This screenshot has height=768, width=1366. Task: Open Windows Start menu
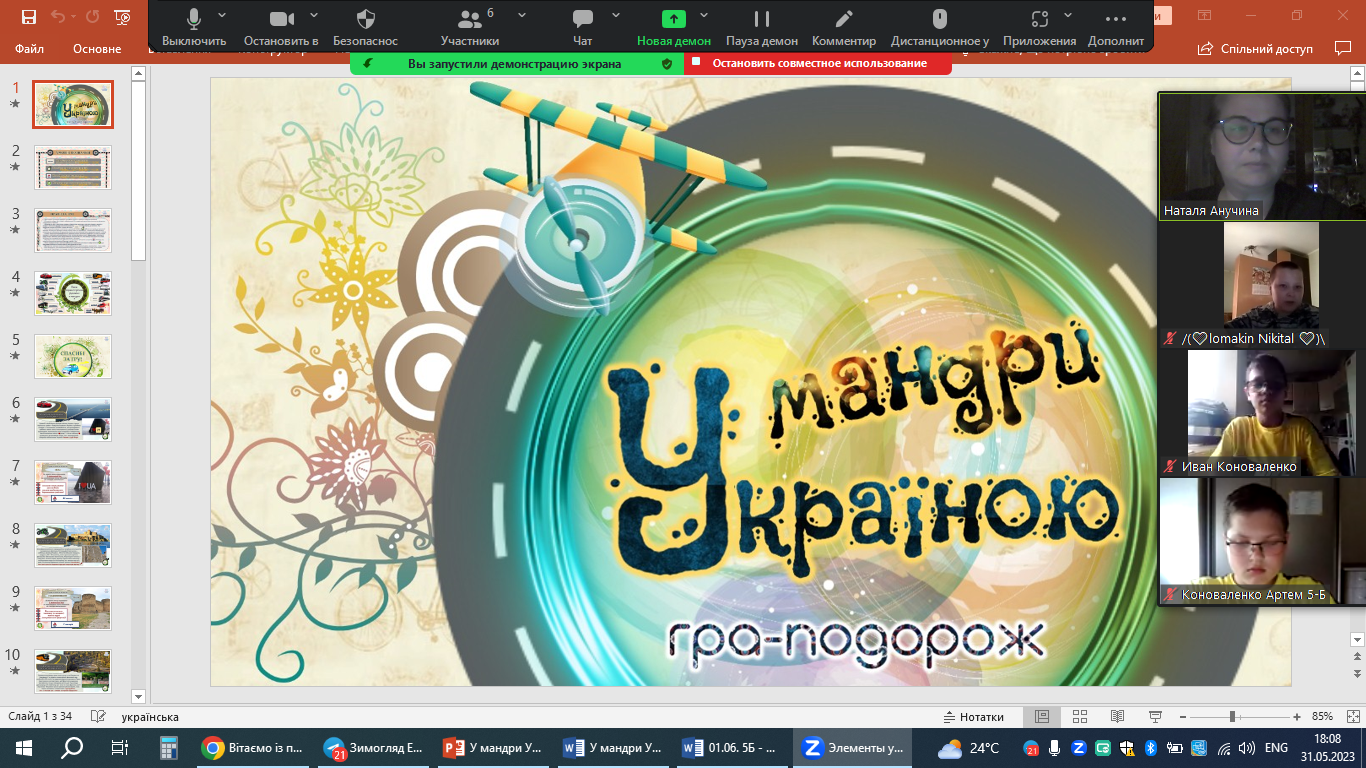(x=24, y=747)
